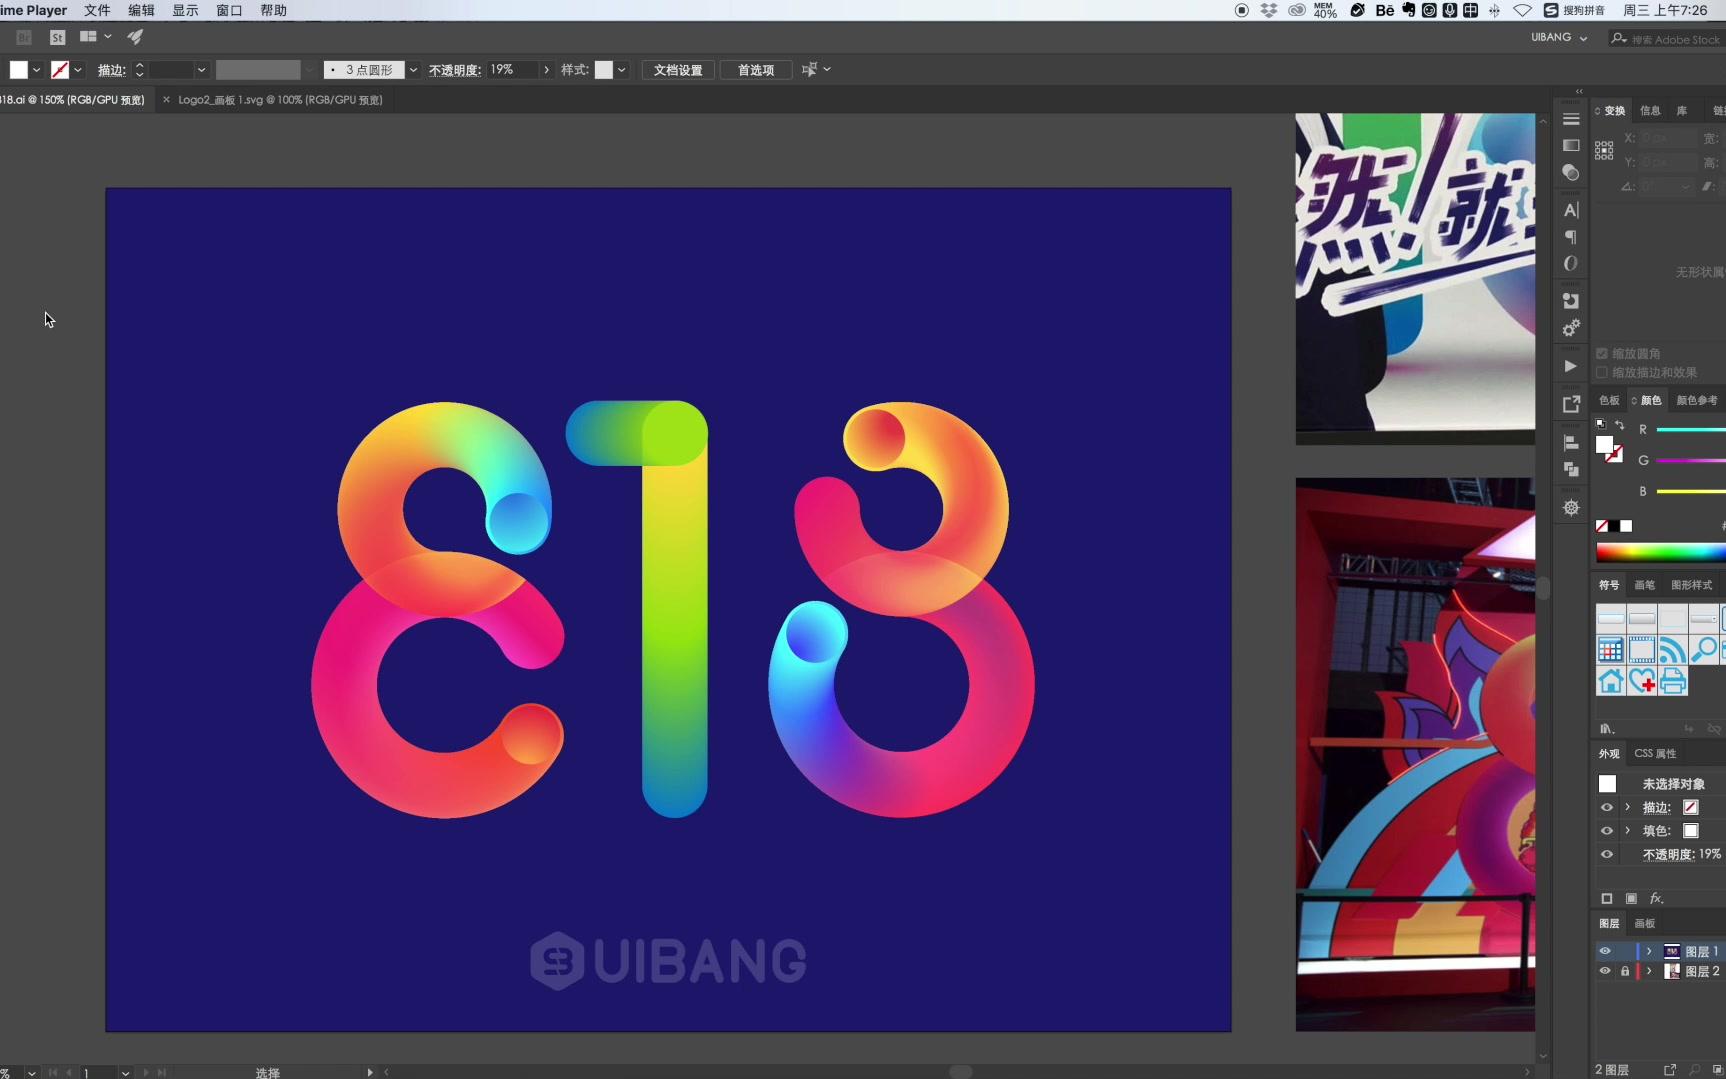Open Bridge from the Br icon
Image resolution: width=1726 pixels, height=1079 pixels.
pos(24,37)
